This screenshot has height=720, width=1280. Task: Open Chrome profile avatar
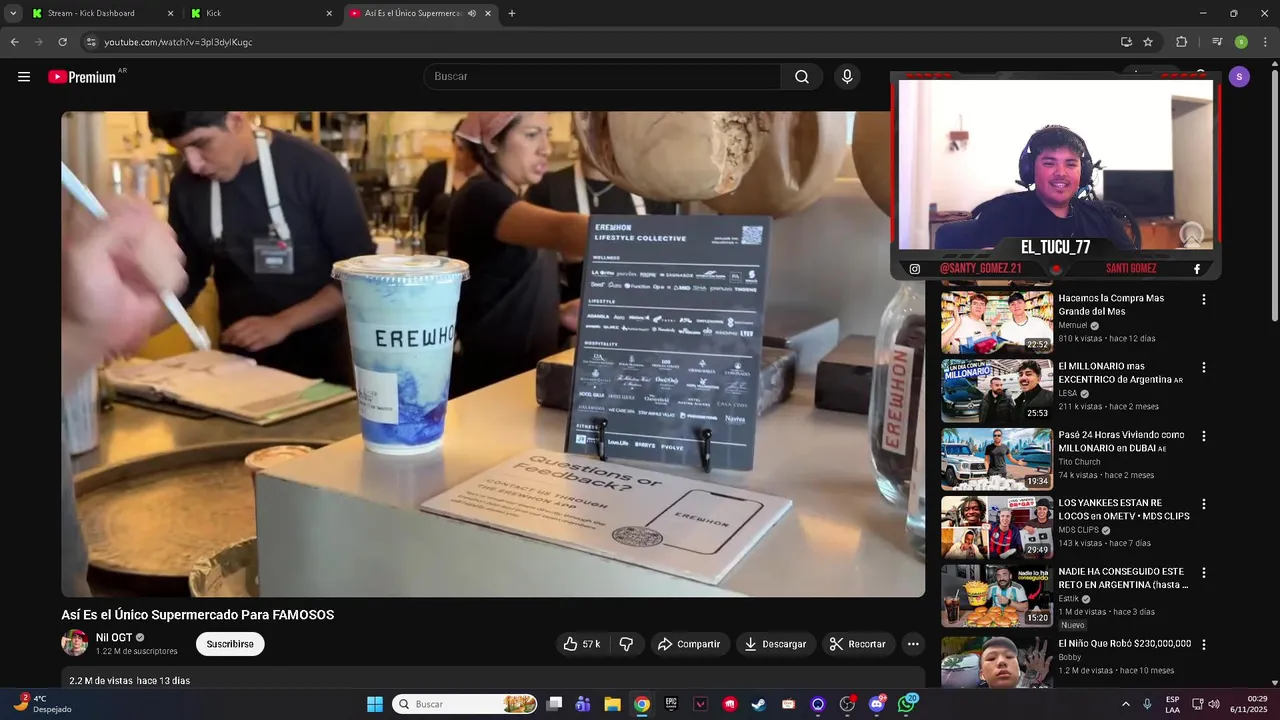pos(1241,42)
